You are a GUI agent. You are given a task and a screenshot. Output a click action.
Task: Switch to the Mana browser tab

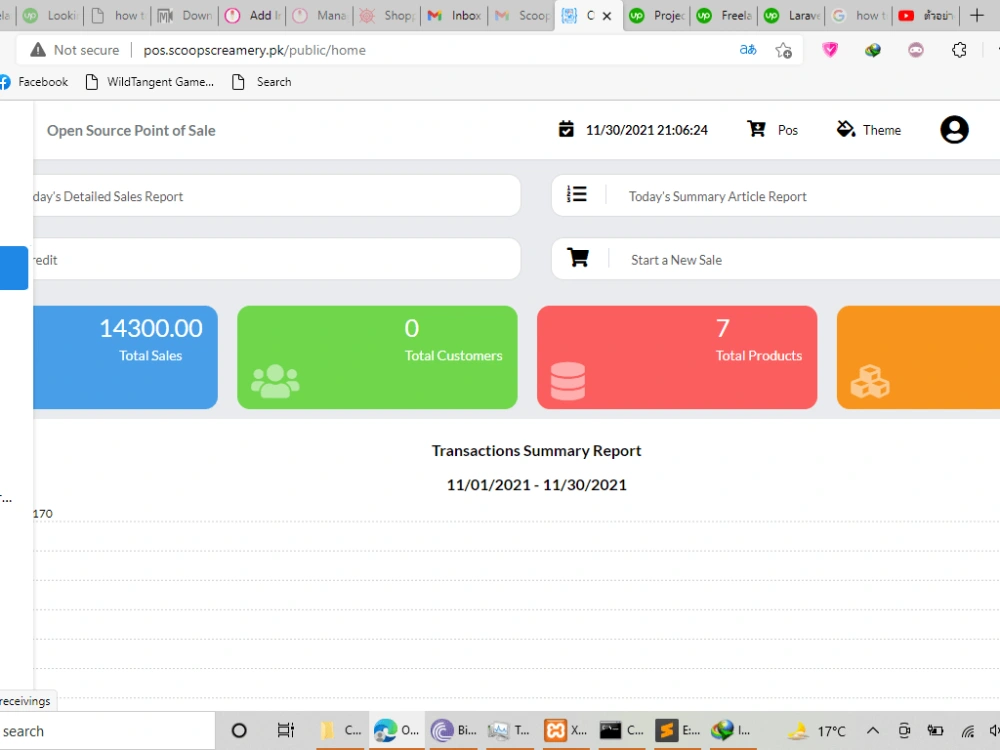tap(320, 15)
